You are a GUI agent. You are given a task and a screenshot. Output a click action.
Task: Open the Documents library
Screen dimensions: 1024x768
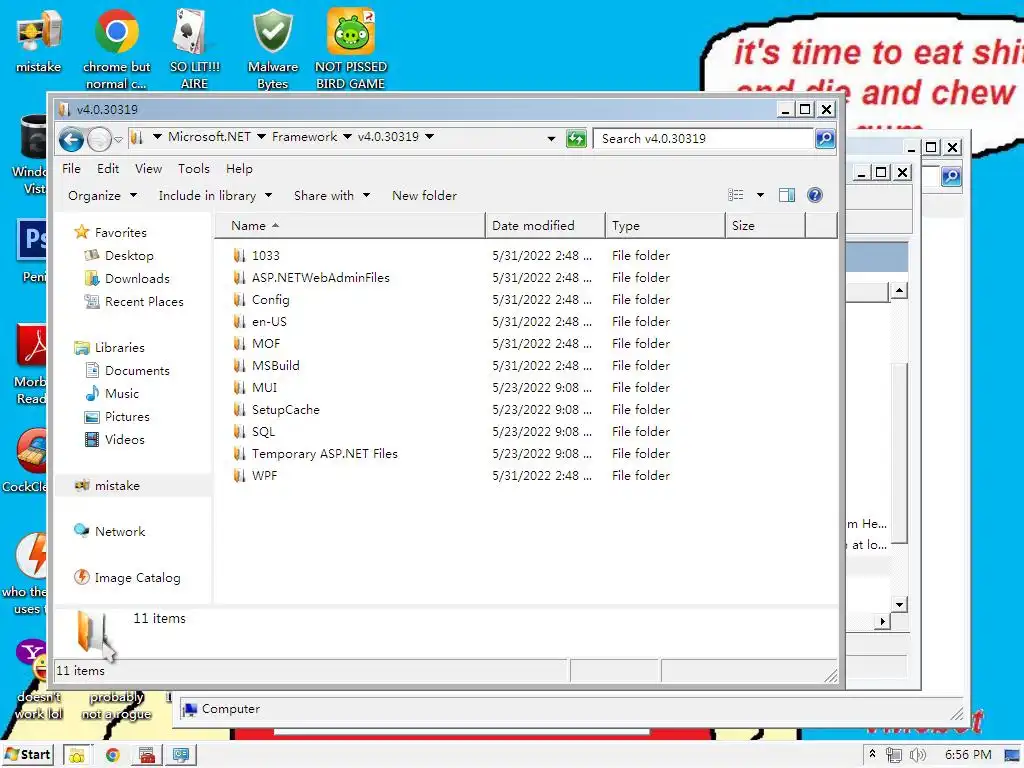[x=136, y=371]
